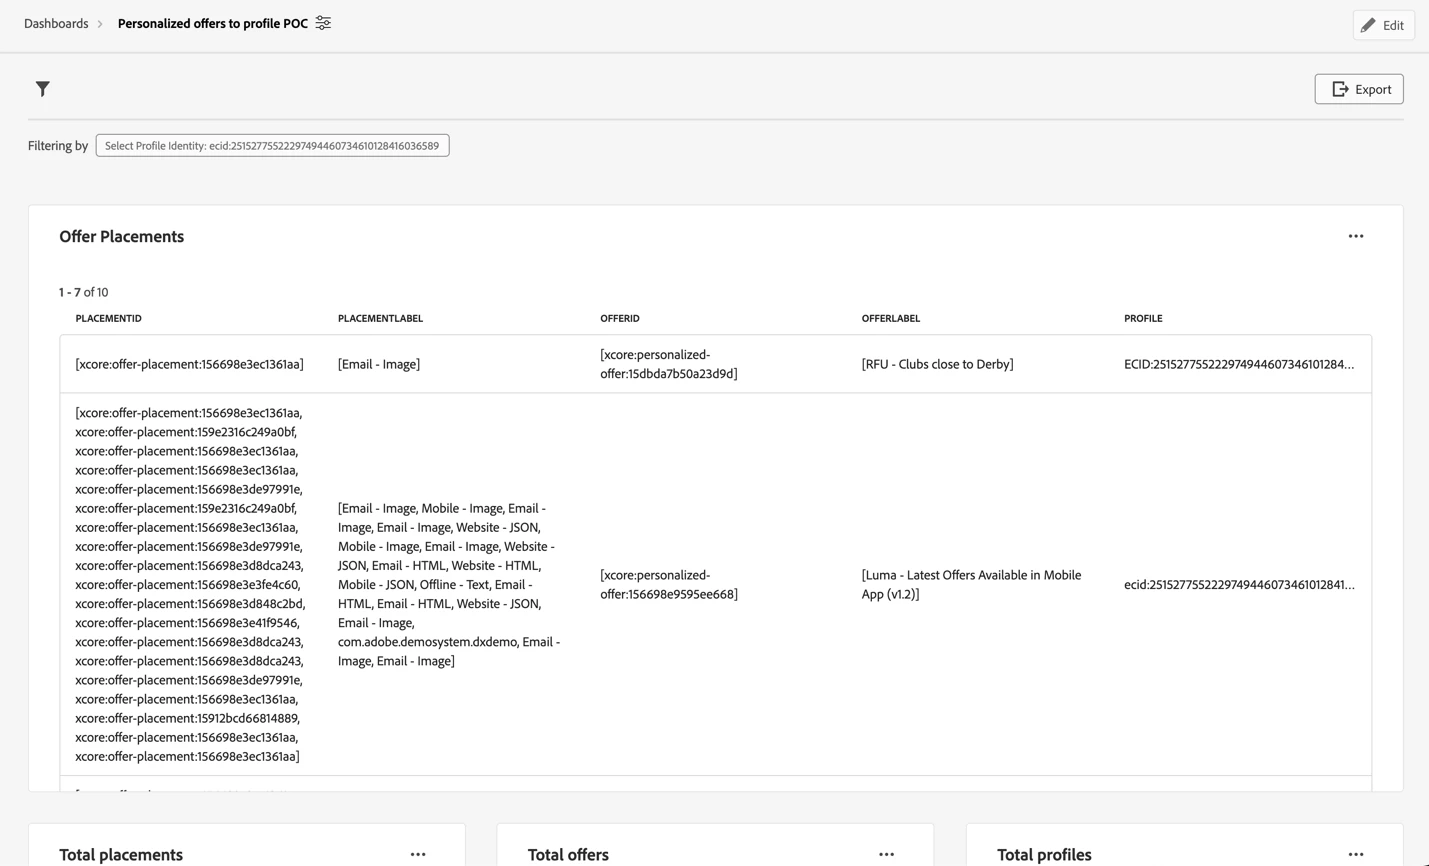Open Total placements more options menu
The width and height of the screenshot is (1429, 866).
coord(418,854)
